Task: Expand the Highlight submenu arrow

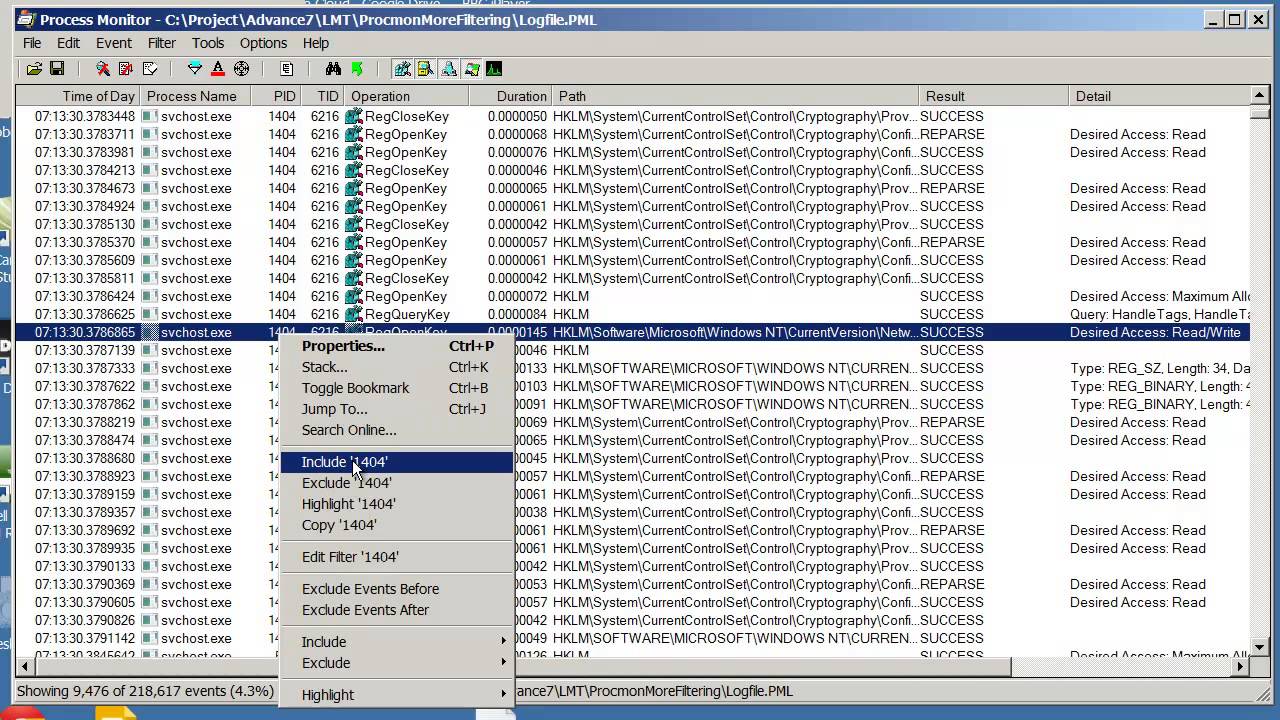Action: (x=504, y=695)
